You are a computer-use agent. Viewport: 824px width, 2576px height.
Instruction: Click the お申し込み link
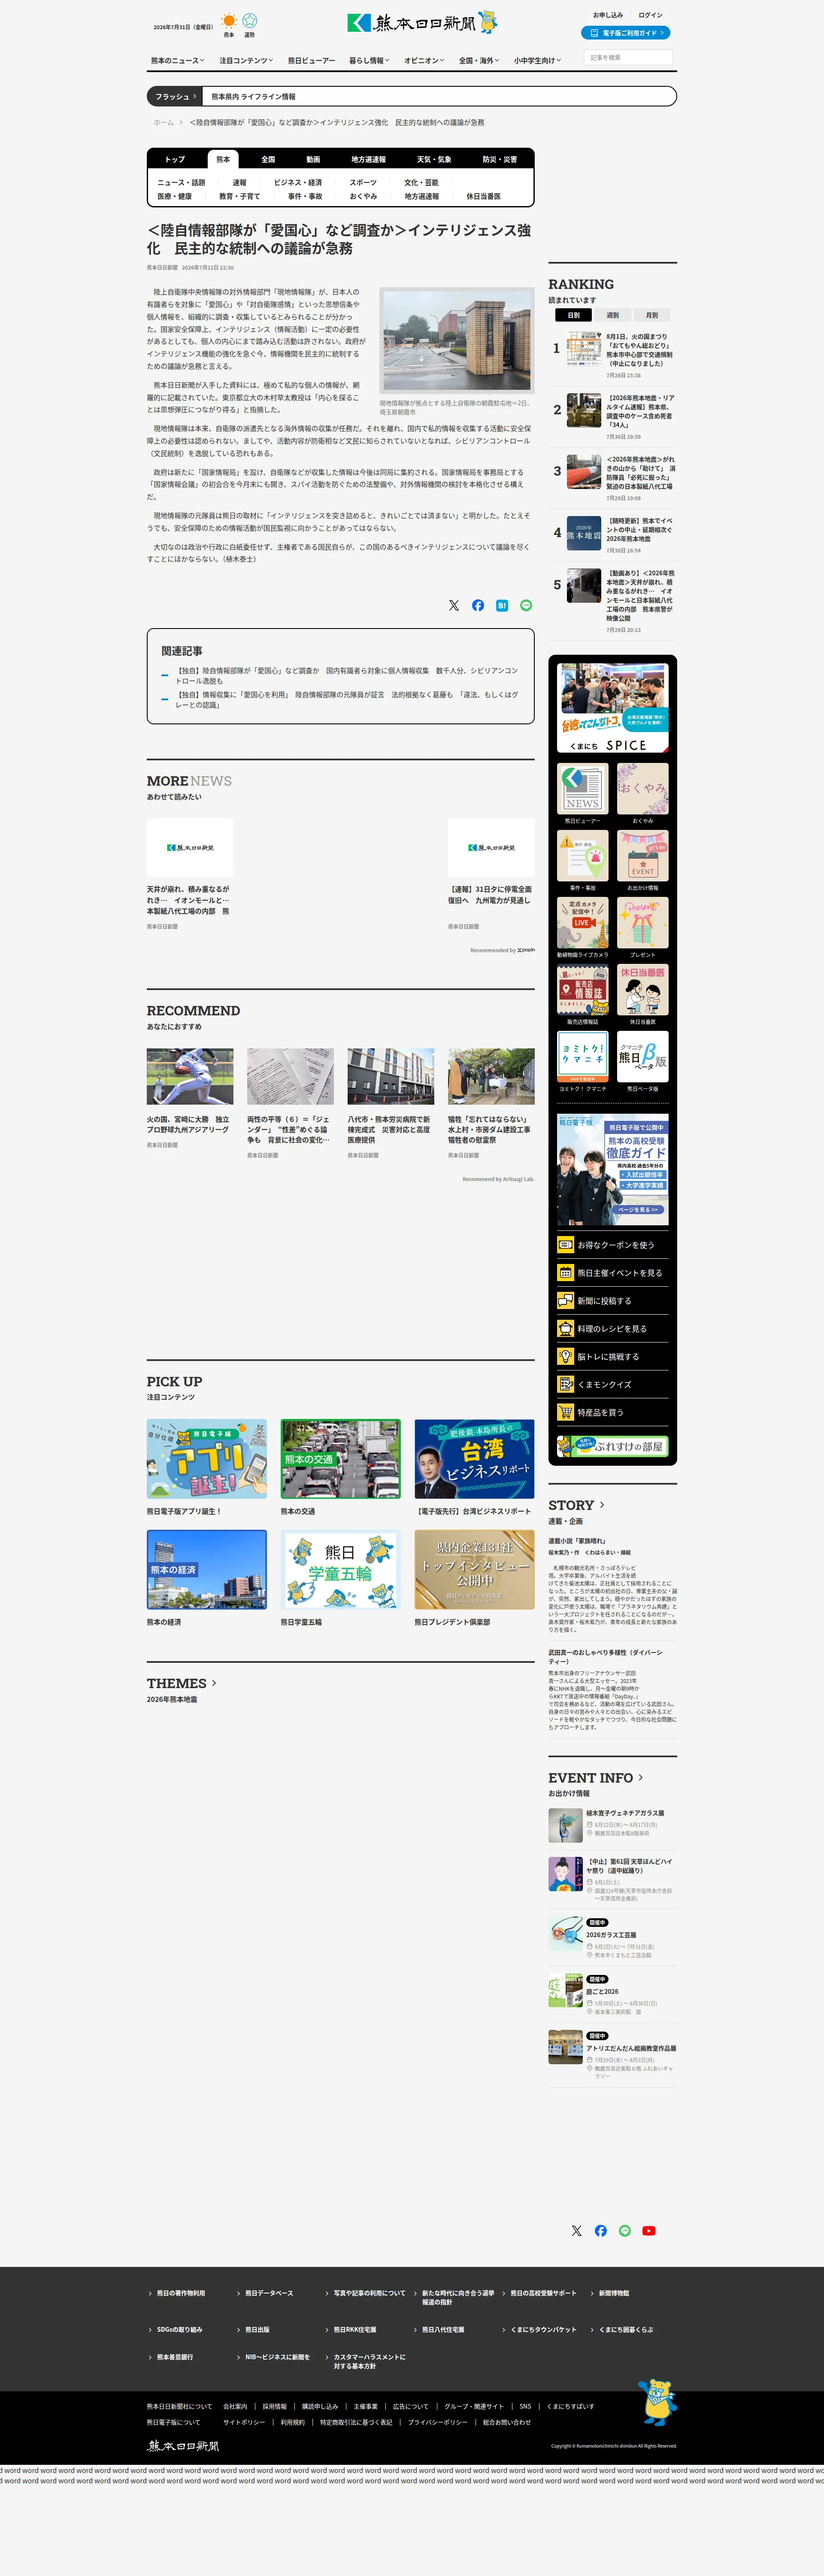point(608,15)
